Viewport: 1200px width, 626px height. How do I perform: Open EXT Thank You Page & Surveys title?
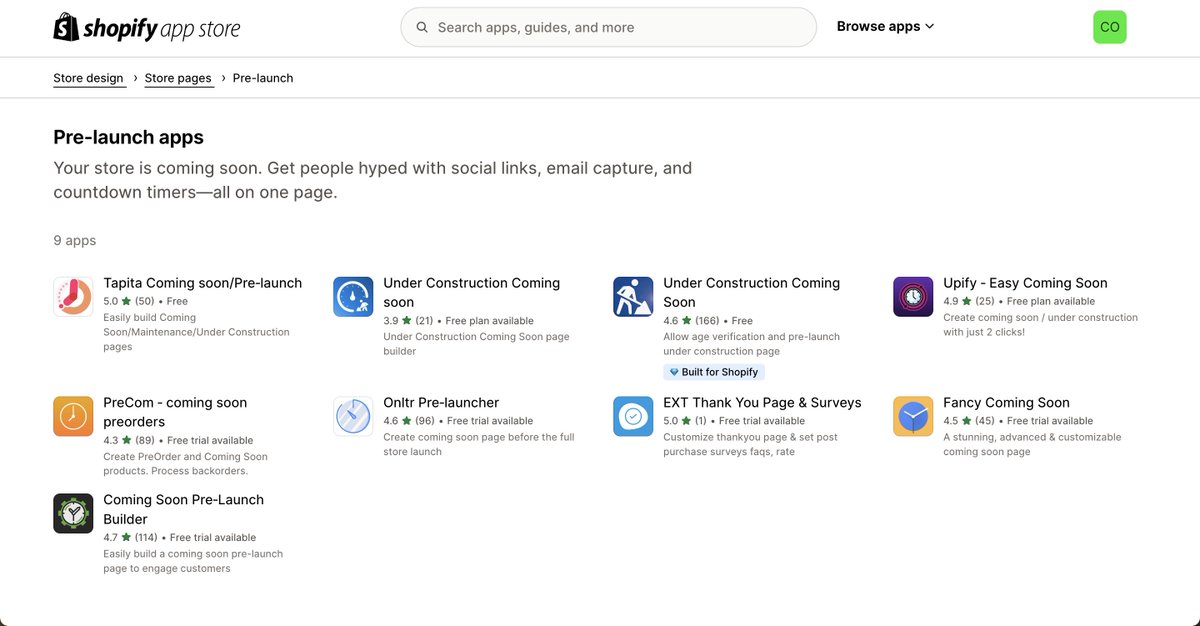tap(762, 402)
